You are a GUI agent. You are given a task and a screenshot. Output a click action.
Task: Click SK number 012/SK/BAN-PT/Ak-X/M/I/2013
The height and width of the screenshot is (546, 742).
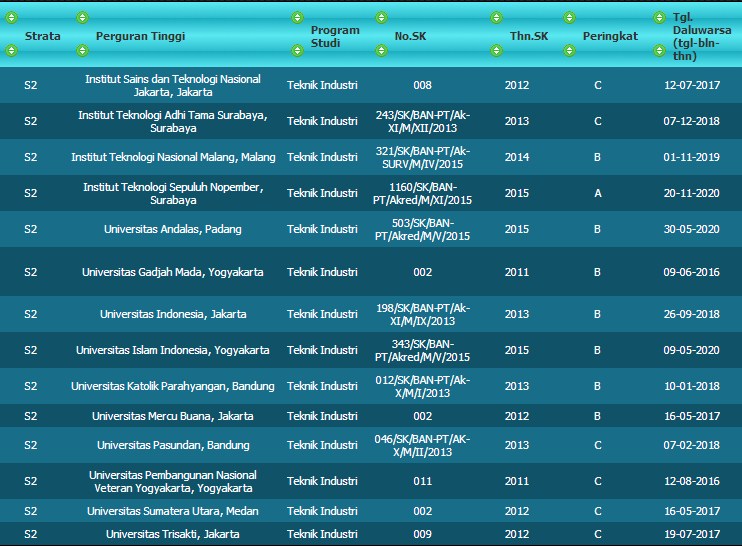tap(423, 386)
